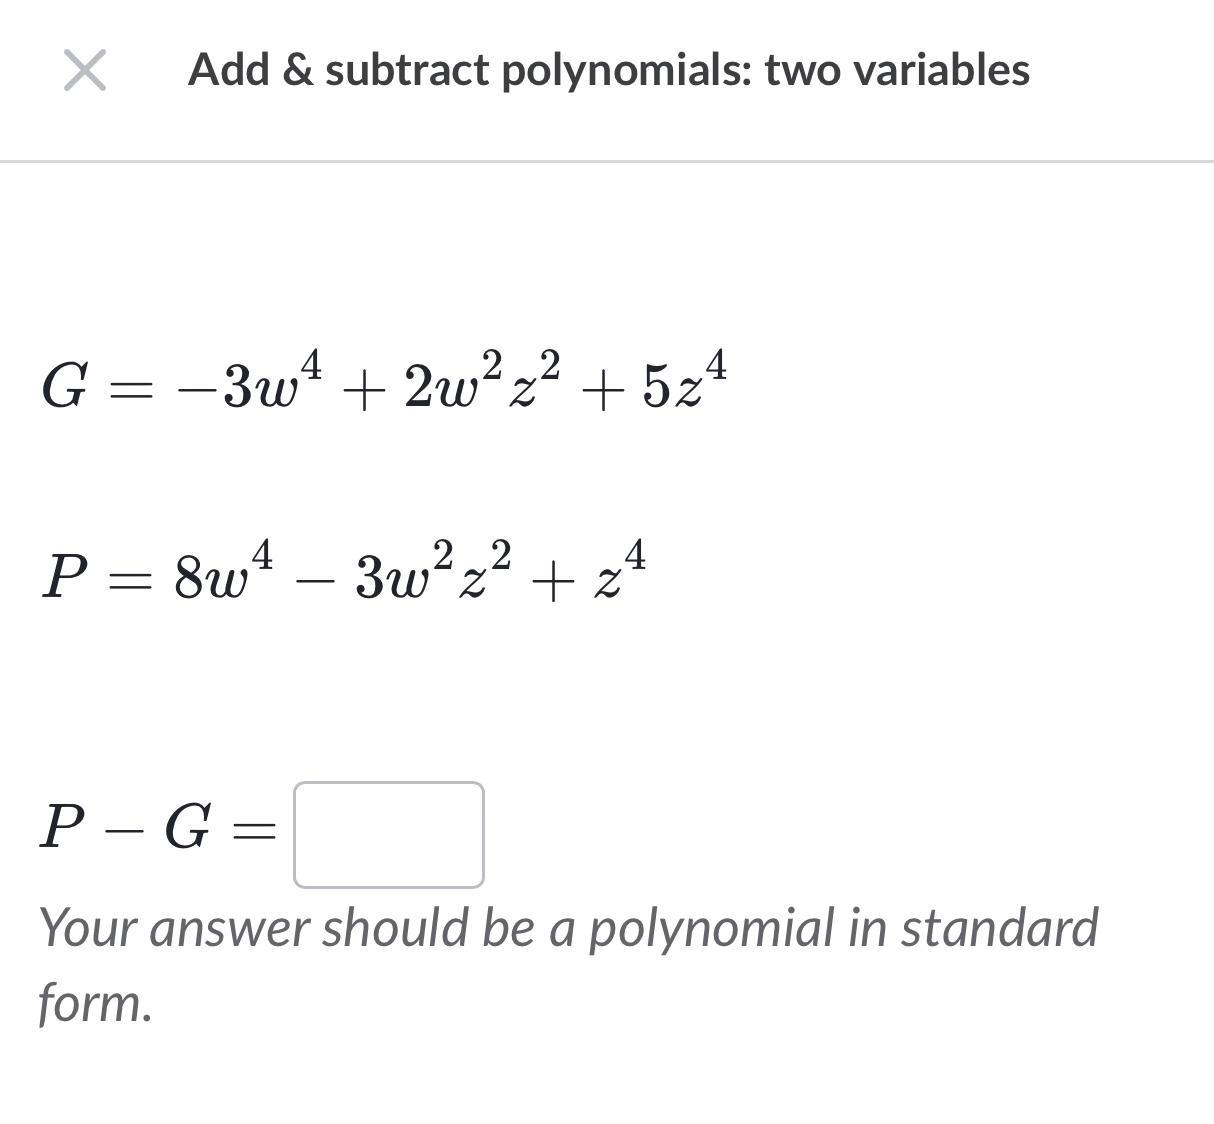Screen dimensions: 1214x1124
Task: Close the exercise with the X icon
Action: coord(85,71)
